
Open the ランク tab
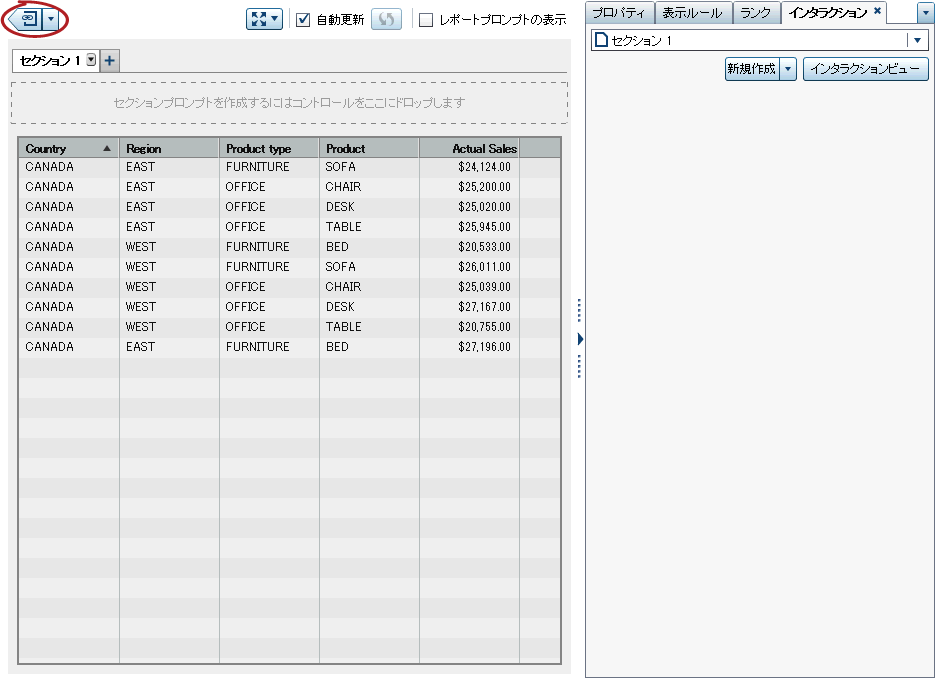point(755,13)
